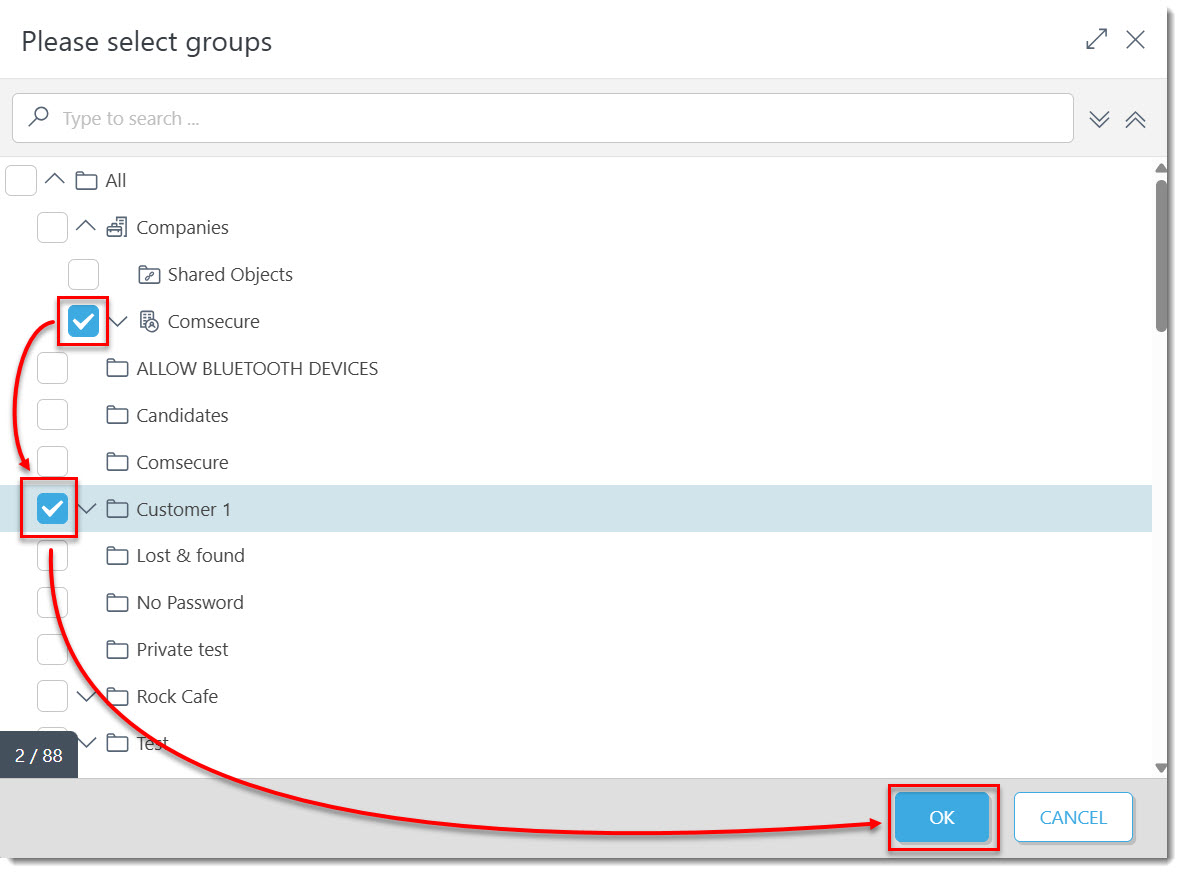The height and width of the screenshot is (873, 1182).
Task: Expand the Customer 1 group
Action: click(x=87, y=510)
